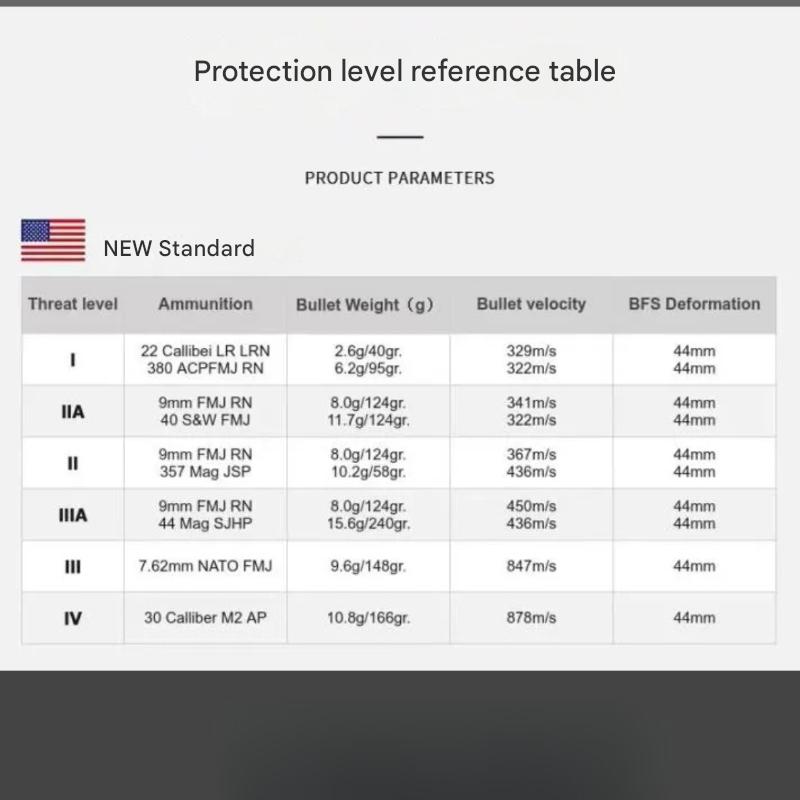800x800 pixels.
Task: Select the Threat level column header
Action: click(x=73, y=304)
